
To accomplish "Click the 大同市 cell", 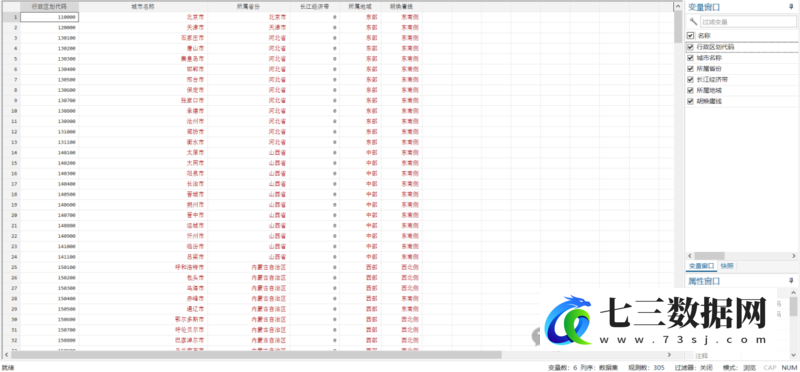I will (x=143, y=163).
